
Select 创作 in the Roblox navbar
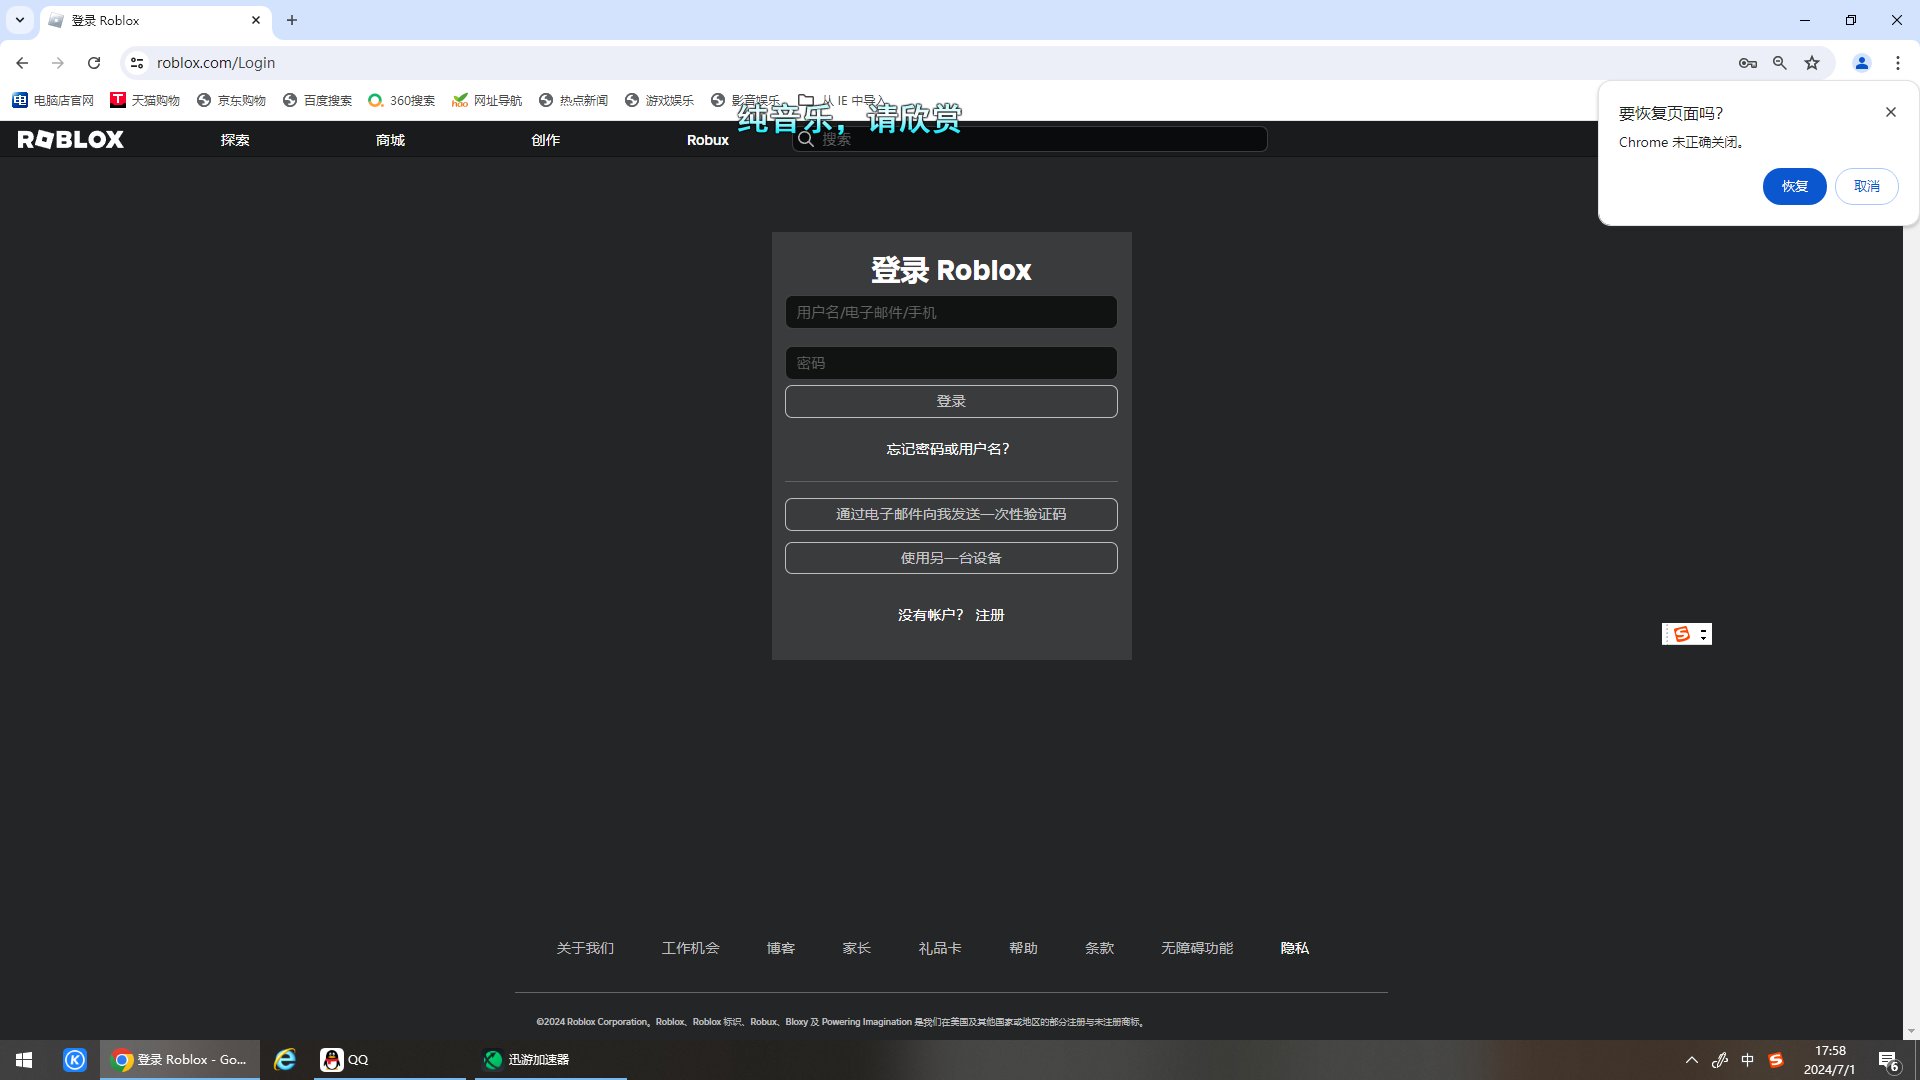click(x=546, y=140)
